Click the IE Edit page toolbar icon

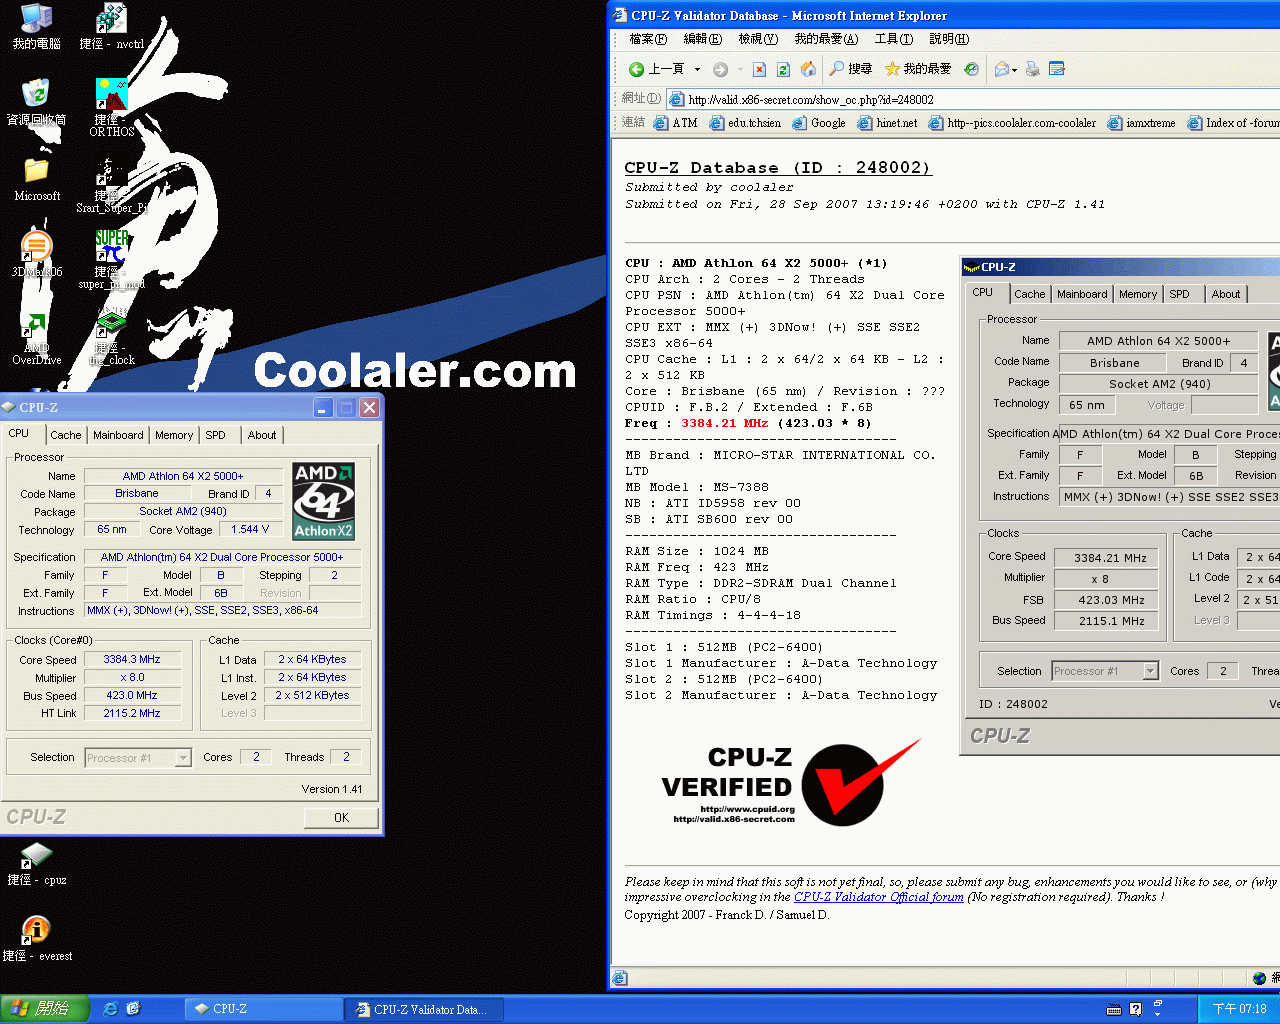point(1057,69)
